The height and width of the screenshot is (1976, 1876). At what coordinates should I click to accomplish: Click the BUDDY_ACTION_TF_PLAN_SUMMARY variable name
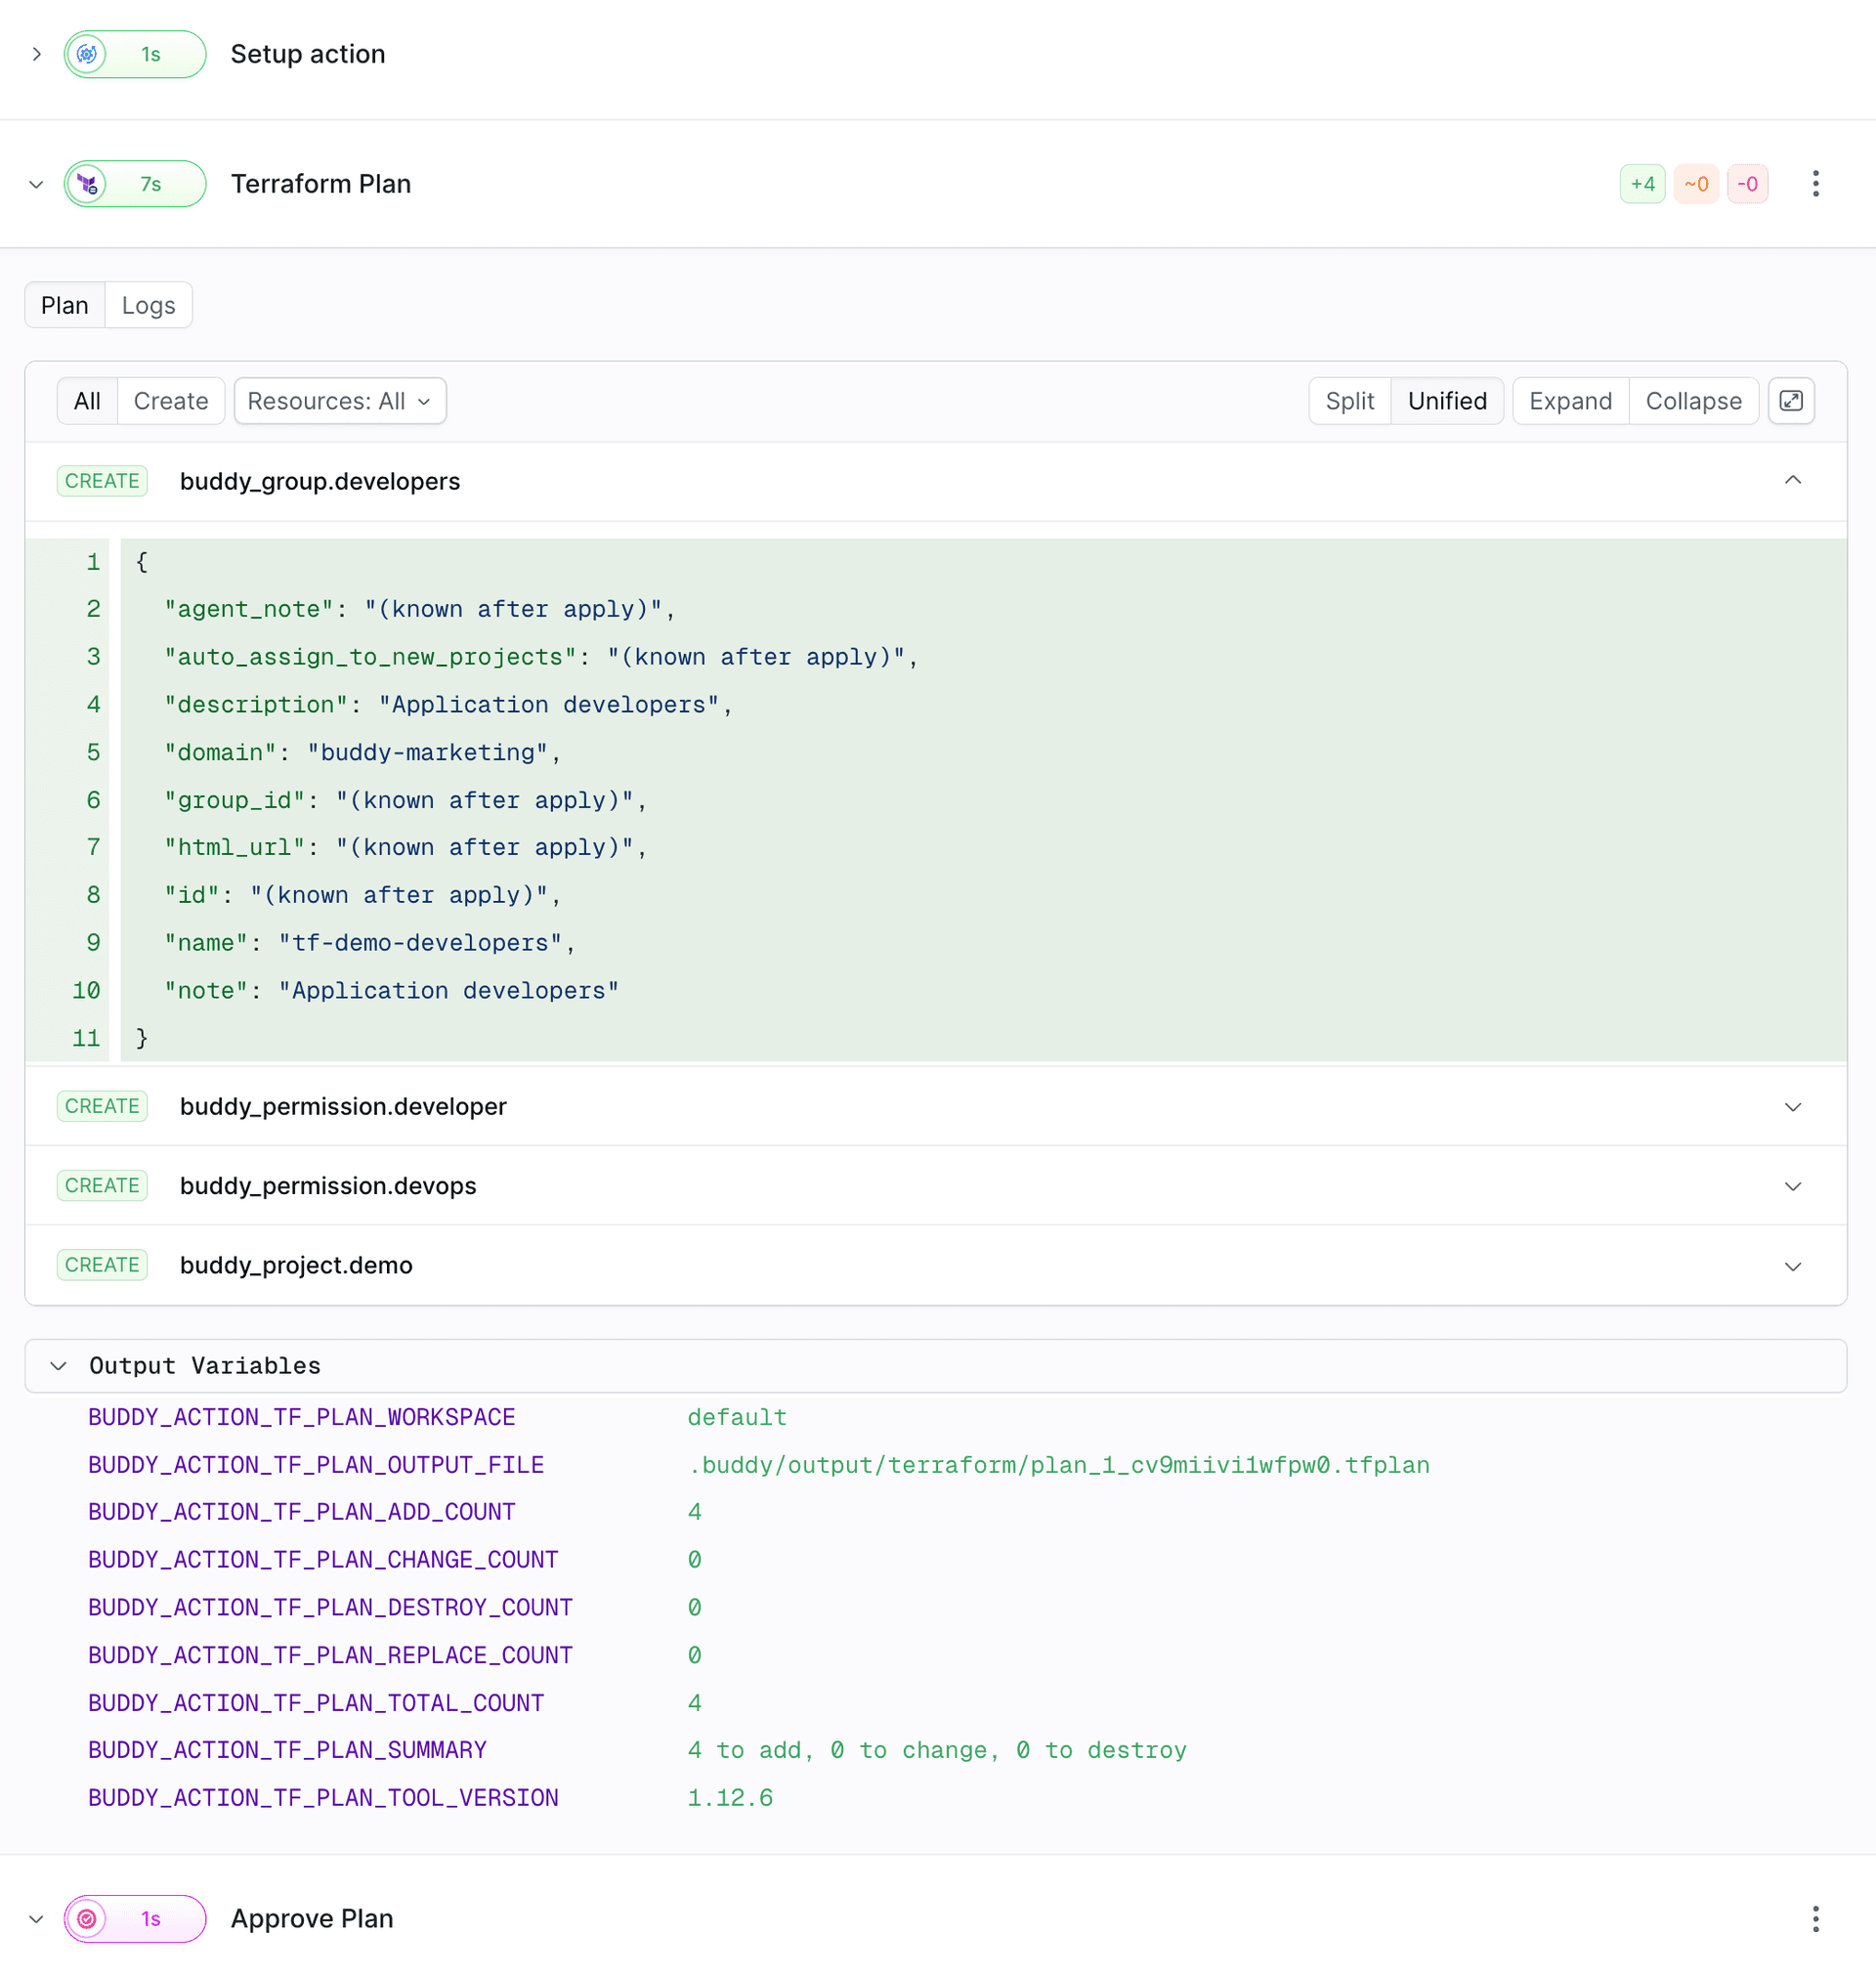pos(287,1749)
